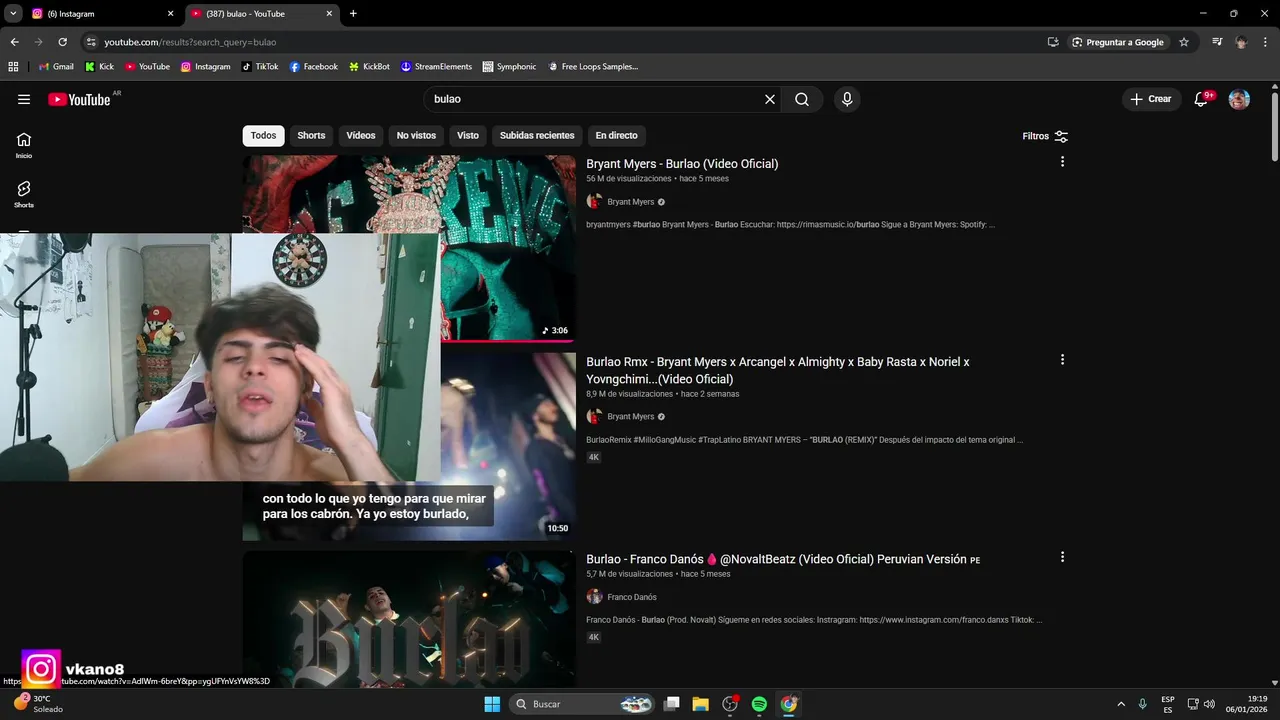1280x720 pixels.
Task: Open Task View on the taskbar
Action: (672, 704)
